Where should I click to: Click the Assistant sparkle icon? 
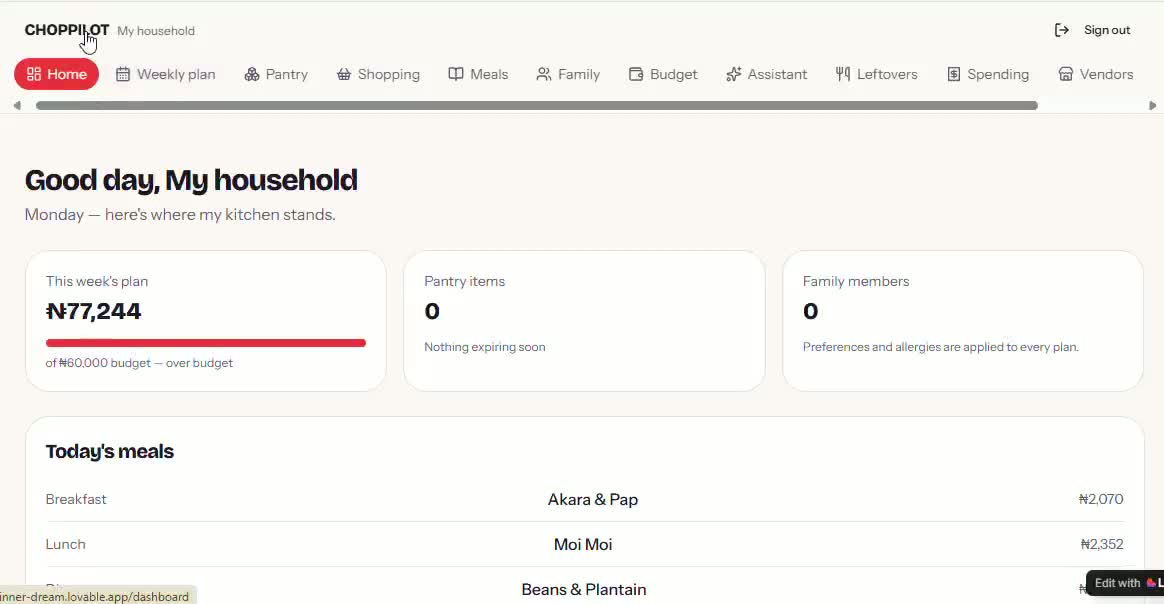tap(733, 74)
